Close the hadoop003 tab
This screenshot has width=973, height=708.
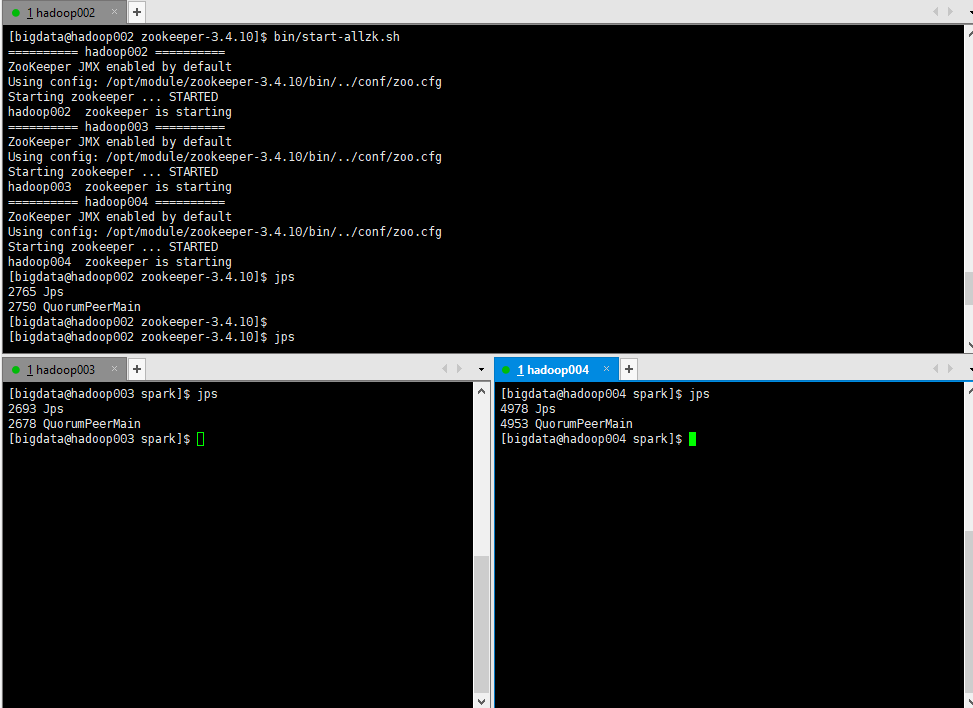coord(114,369)
